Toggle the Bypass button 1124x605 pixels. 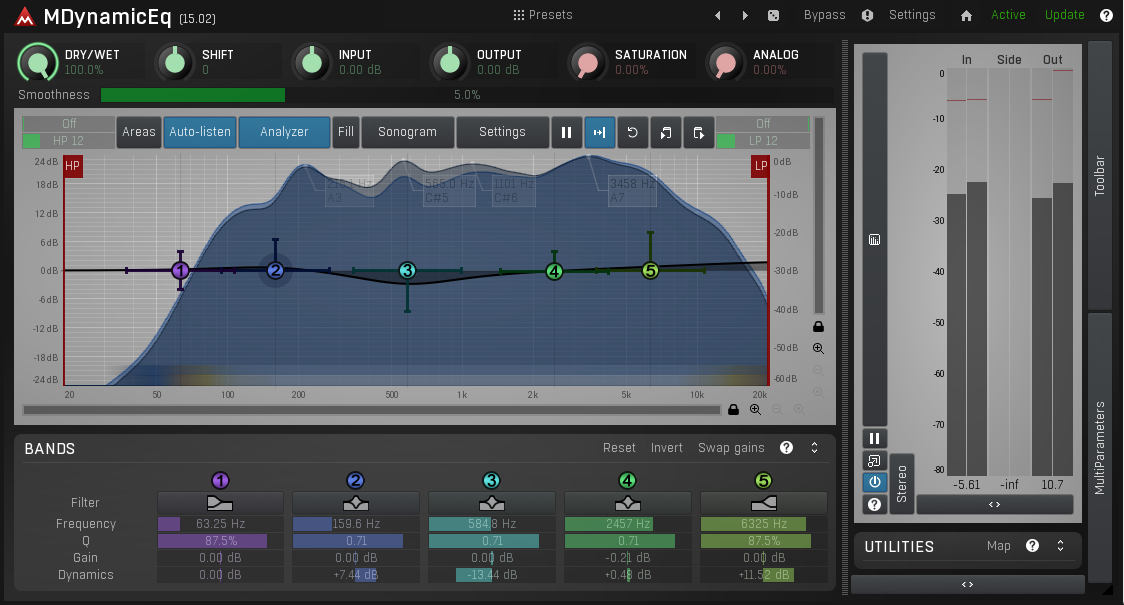824,15
